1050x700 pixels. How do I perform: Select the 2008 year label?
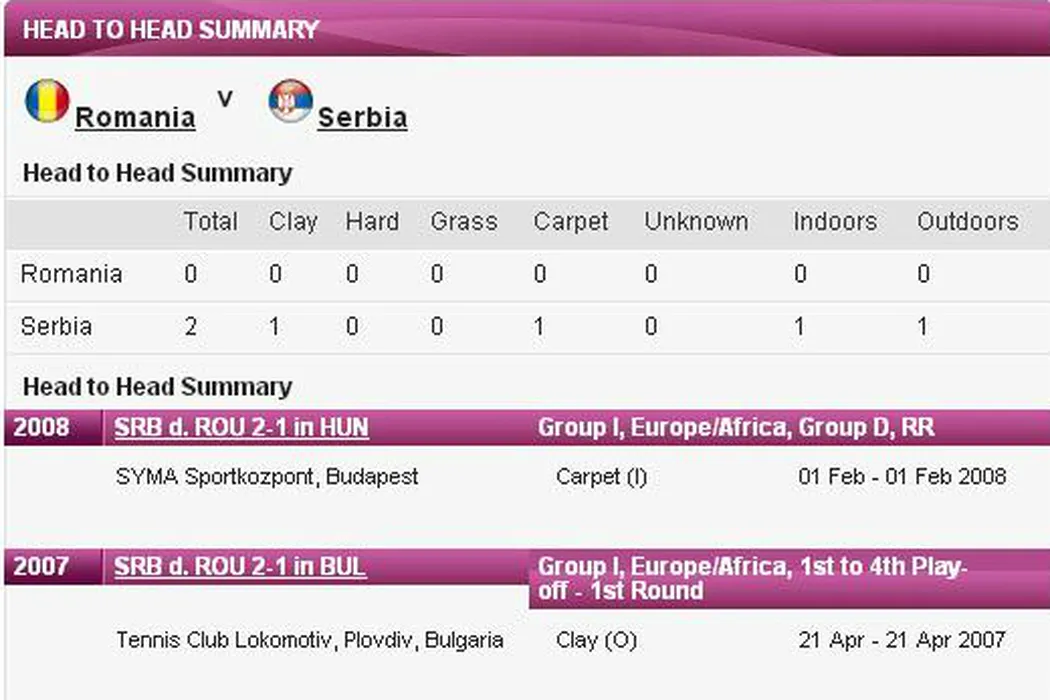coord(42,428)
